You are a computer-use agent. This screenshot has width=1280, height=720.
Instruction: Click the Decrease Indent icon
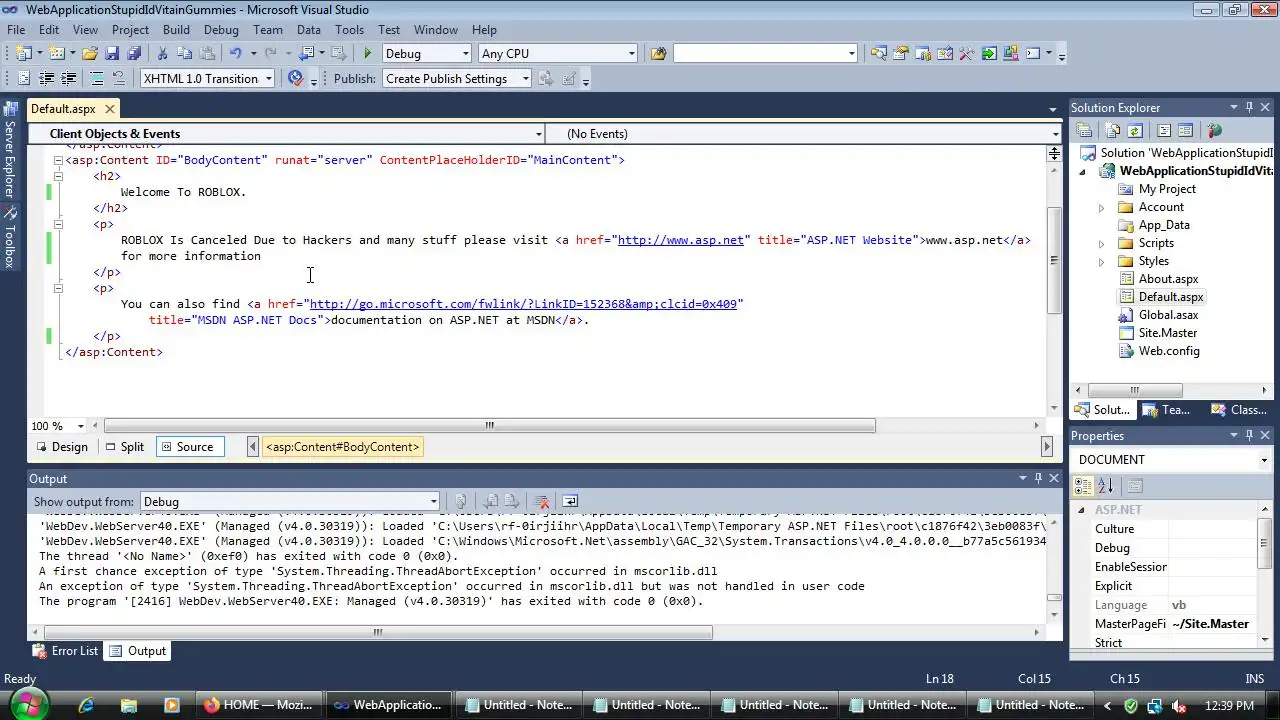(46, 78)
